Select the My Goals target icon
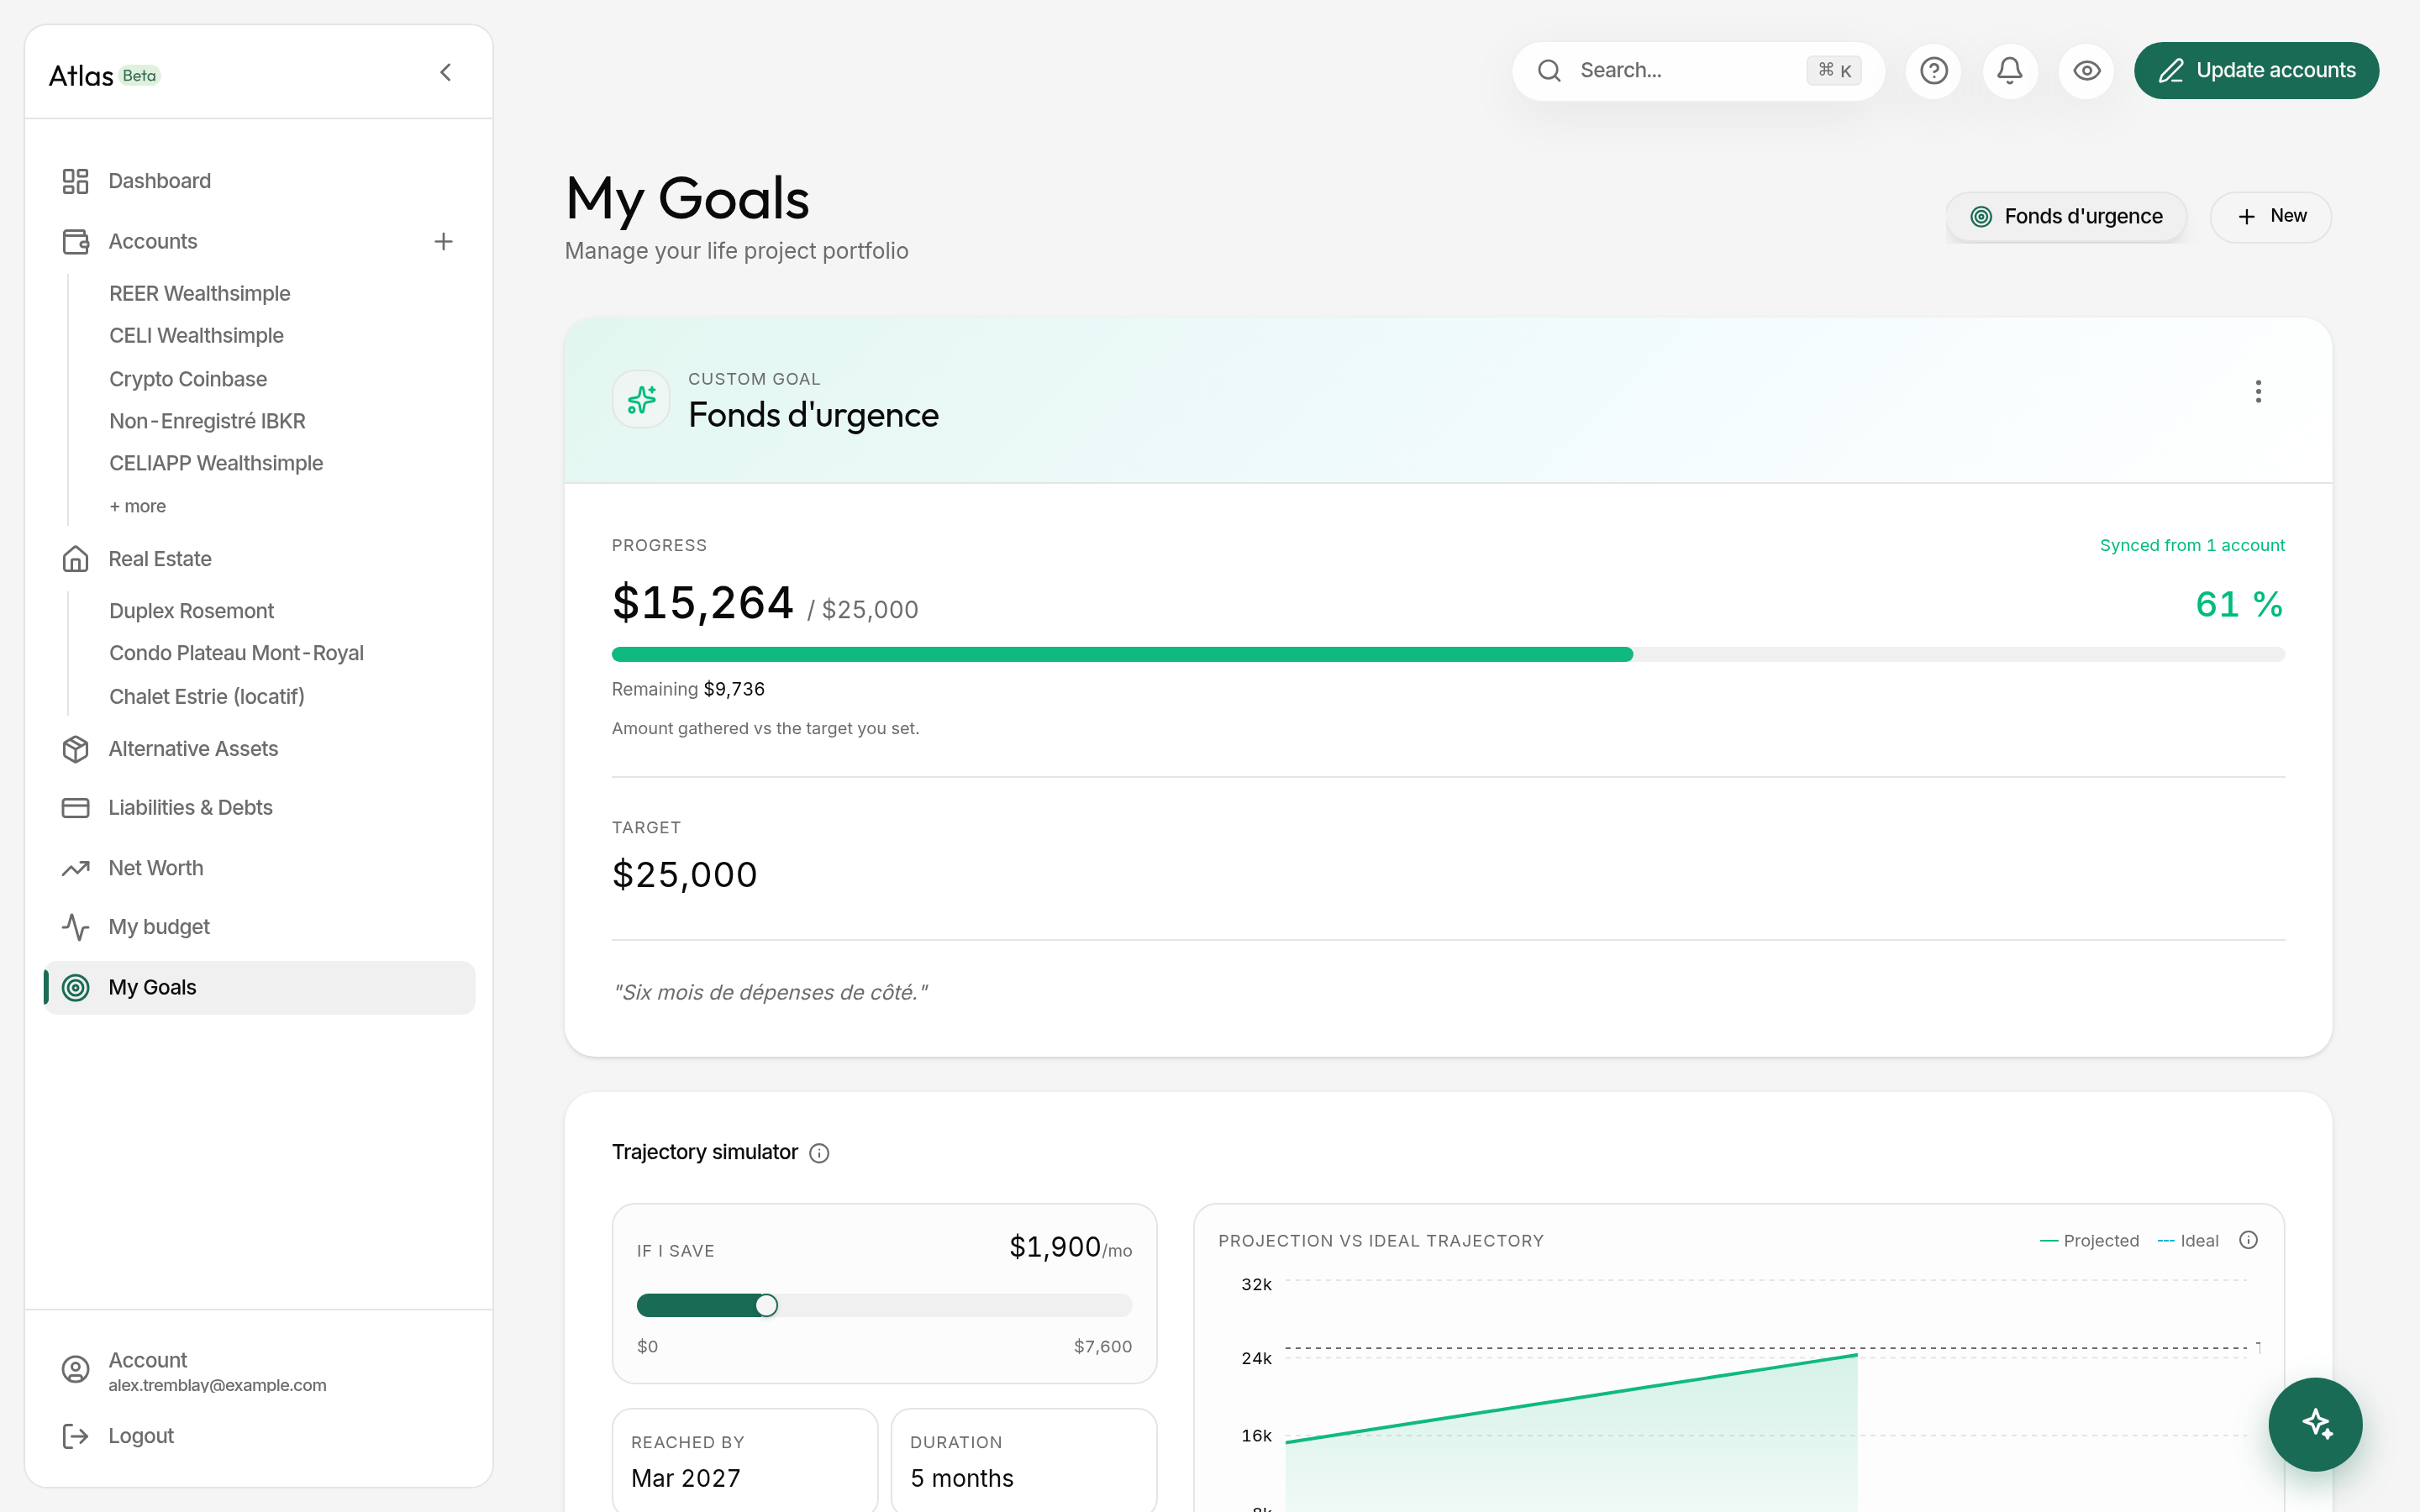Viewport: 2420px width, 1512px height. pyautogui.click(x=75, y=987)
